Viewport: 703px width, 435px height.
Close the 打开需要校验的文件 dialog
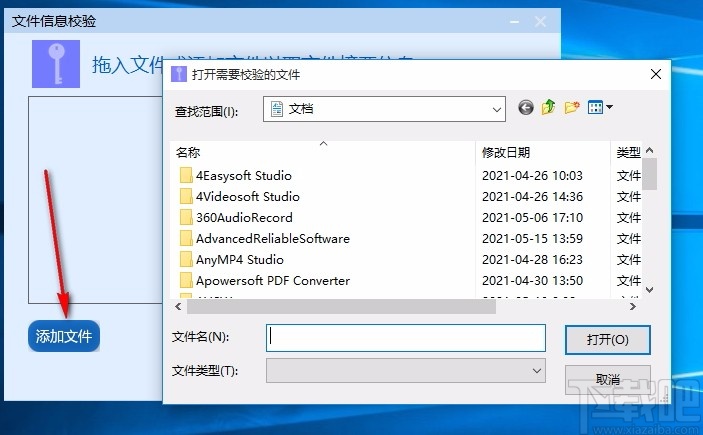[x=656, y=74]
